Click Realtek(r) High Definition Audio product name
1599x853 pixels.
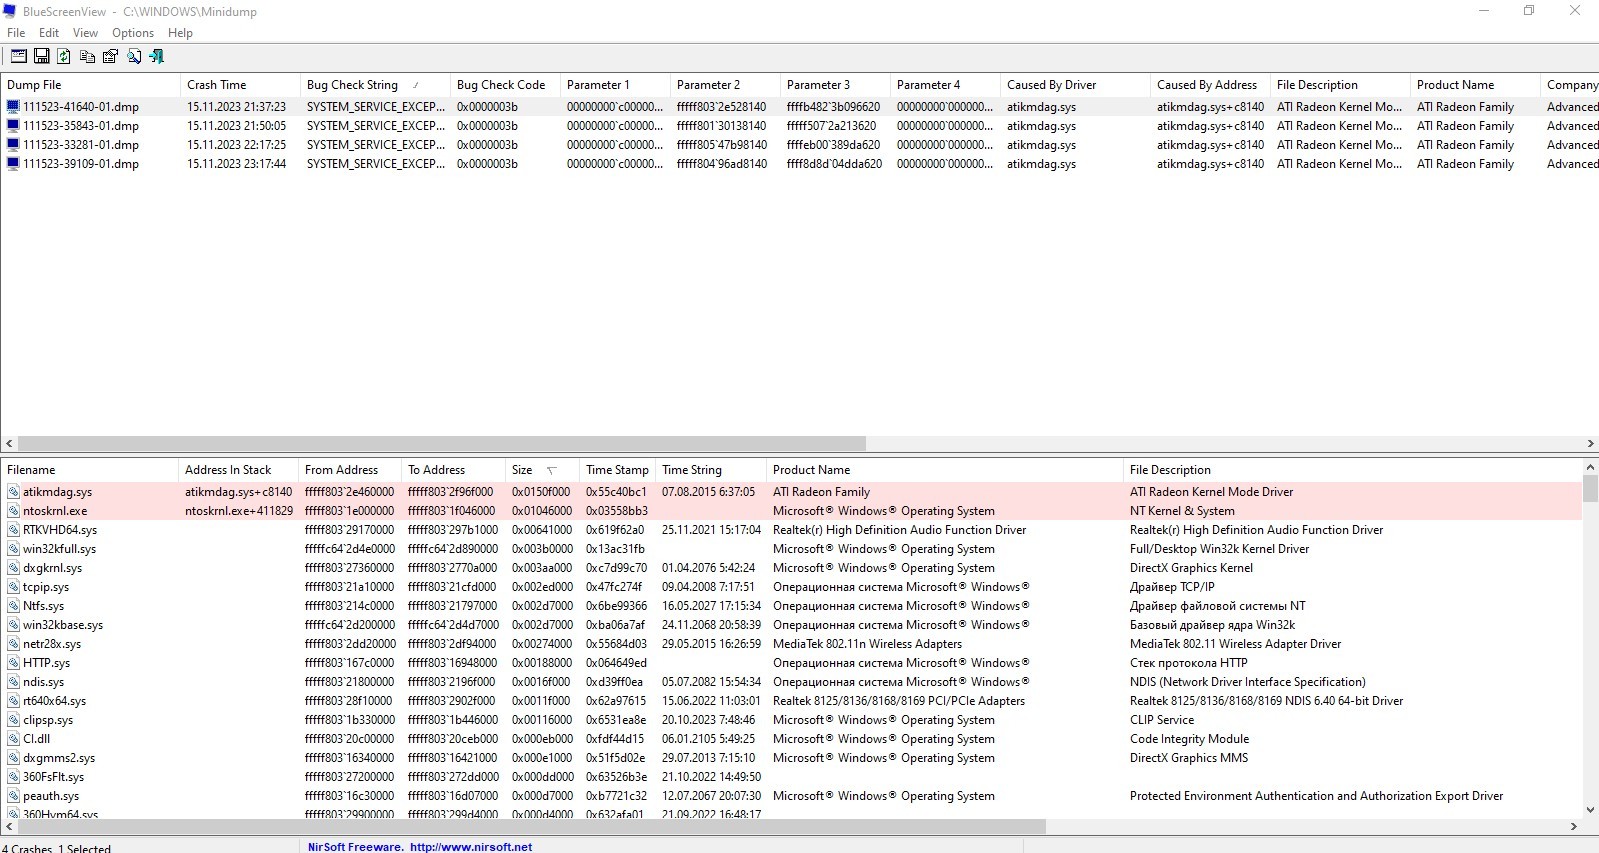click(x=899, y=530)
